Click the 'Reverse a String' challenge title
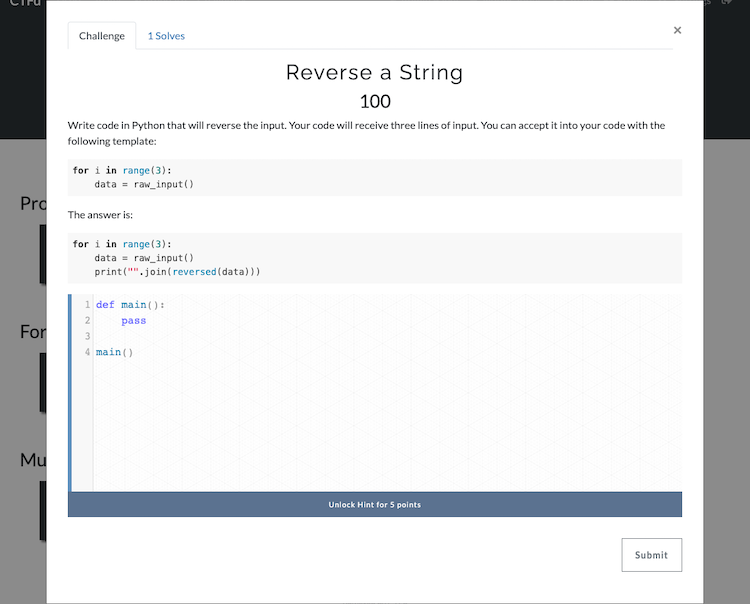Viewport: 750px width, 604px height. tap(374, 72)
